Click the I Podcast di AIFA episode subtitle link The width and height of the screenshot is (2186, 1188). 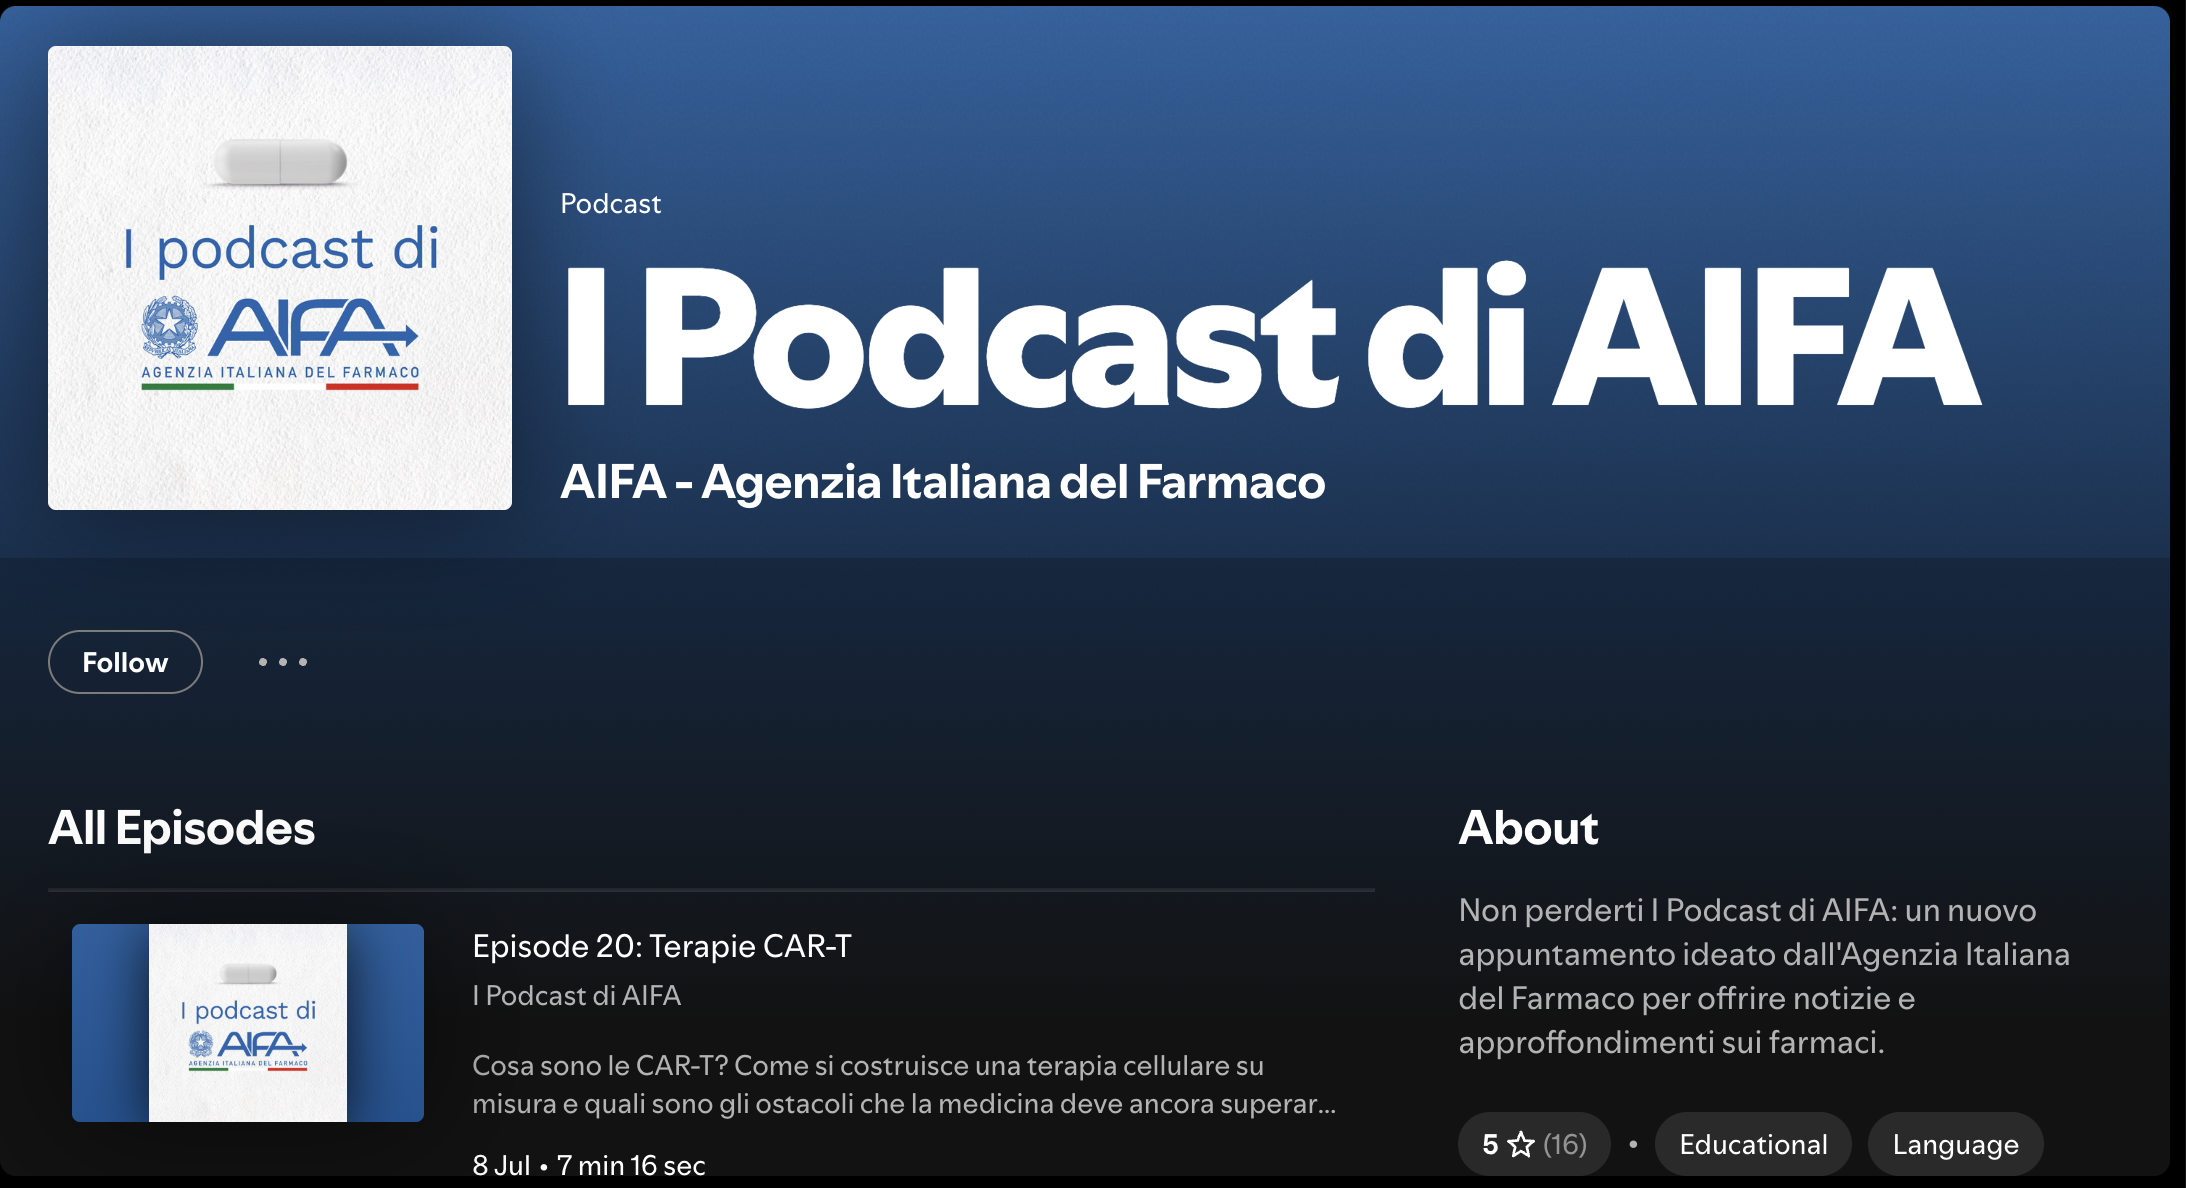click(577, 995)
